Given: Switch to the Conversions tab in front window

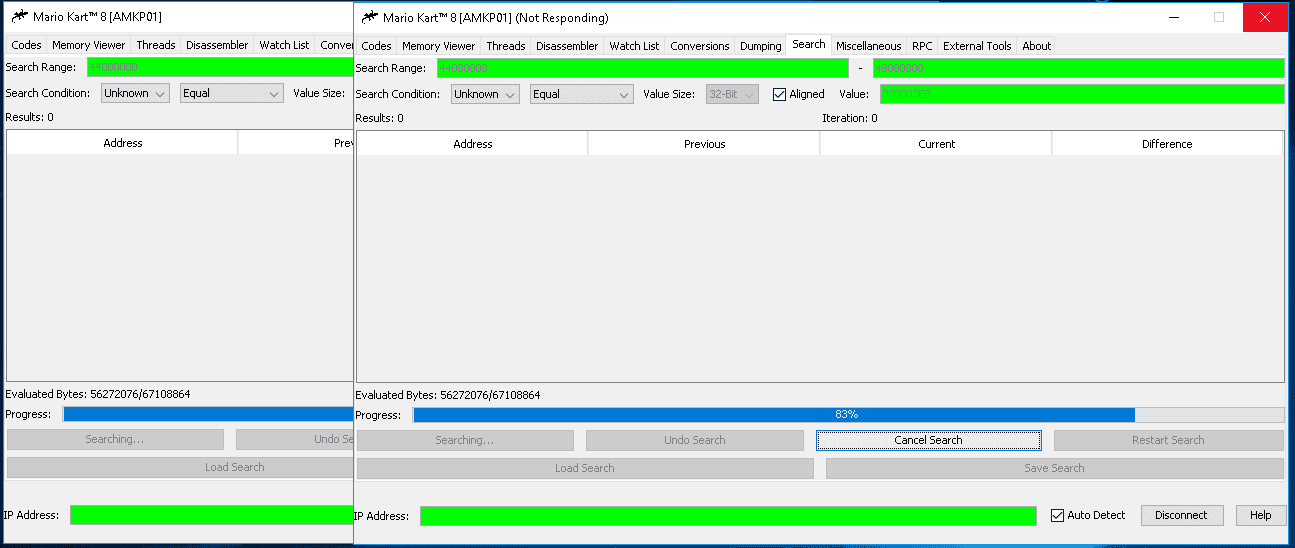Looking at the screenshot, I should coord(700,46).
